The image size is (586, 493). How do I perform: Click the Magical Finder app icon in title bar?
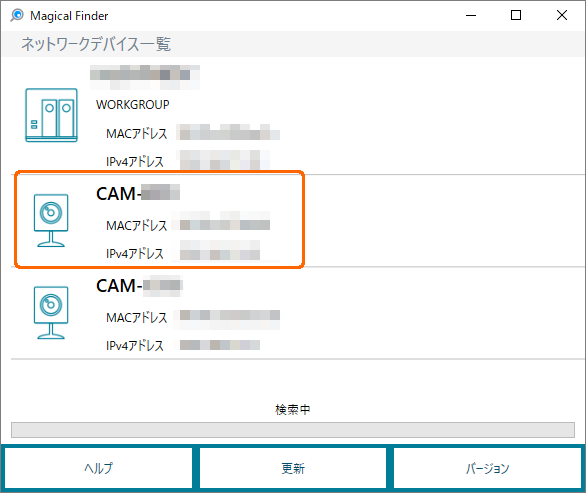point(17,15)
